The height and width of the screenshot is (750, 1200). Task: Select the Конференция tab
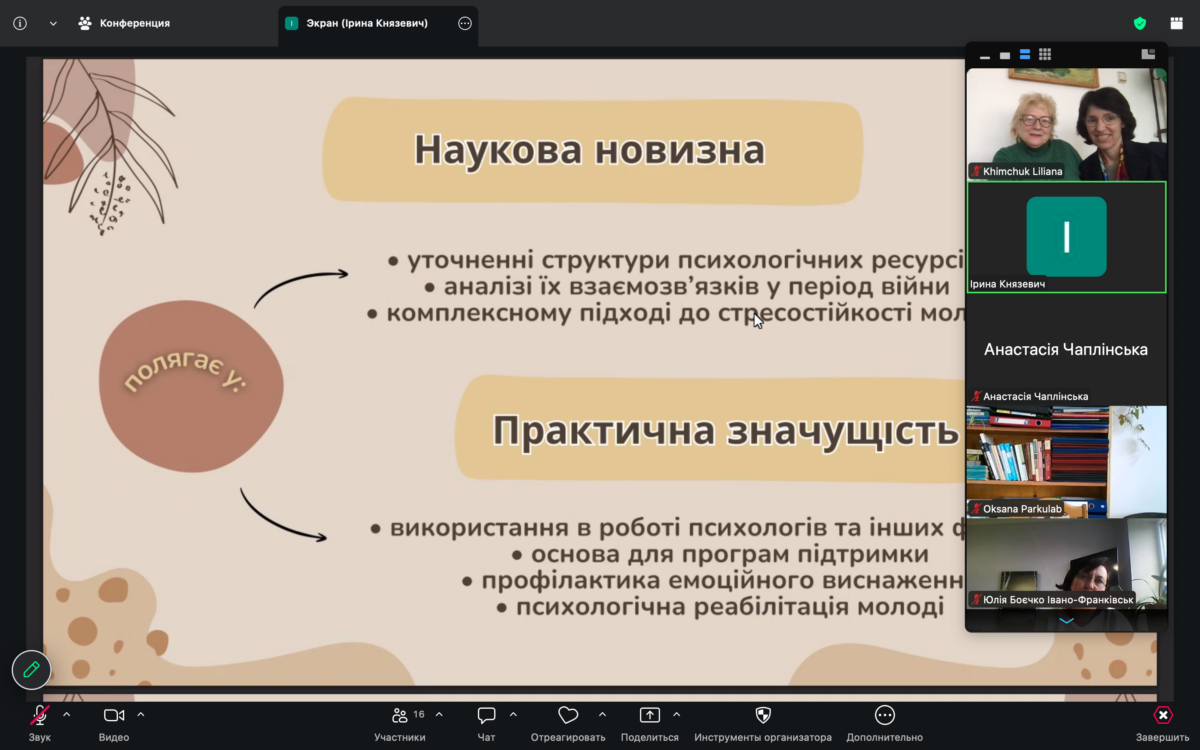pos(124,23)
